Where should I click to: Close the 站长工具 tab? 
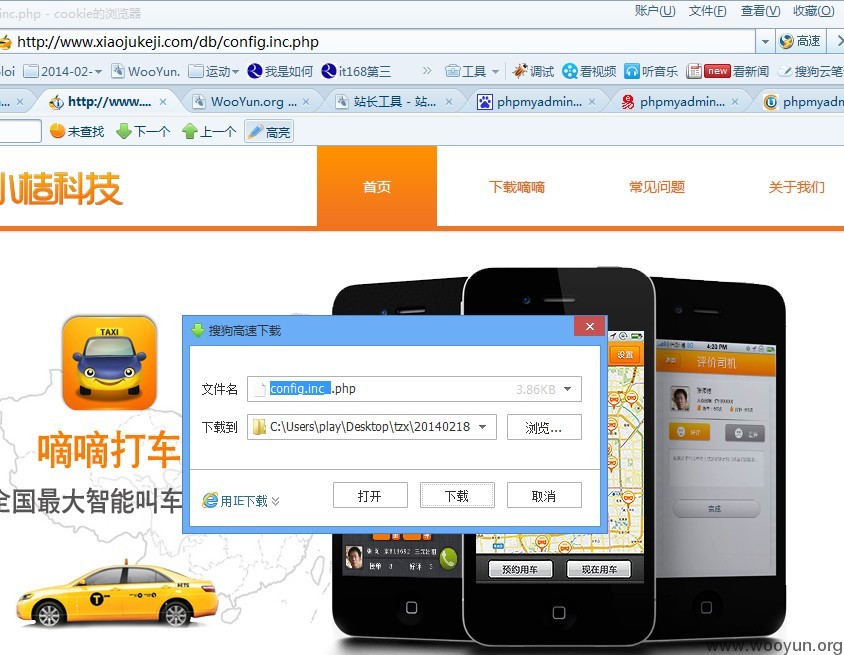click(448, 102)
